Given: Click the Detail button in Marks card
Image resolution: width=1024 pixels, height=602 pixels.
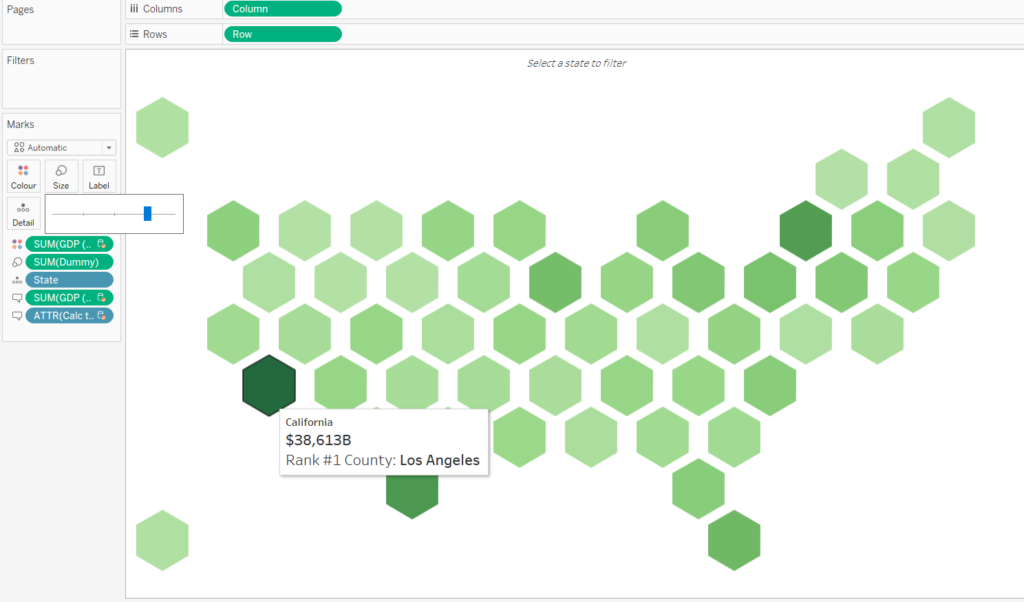Looking at the screenshot, I should (24, 214).
